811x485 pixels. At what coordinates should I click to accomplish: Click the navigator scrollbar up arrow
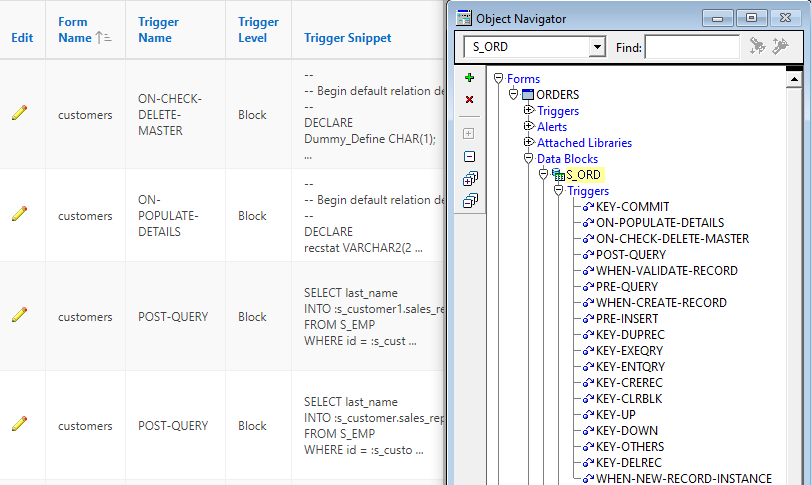(x=796, y=77)
